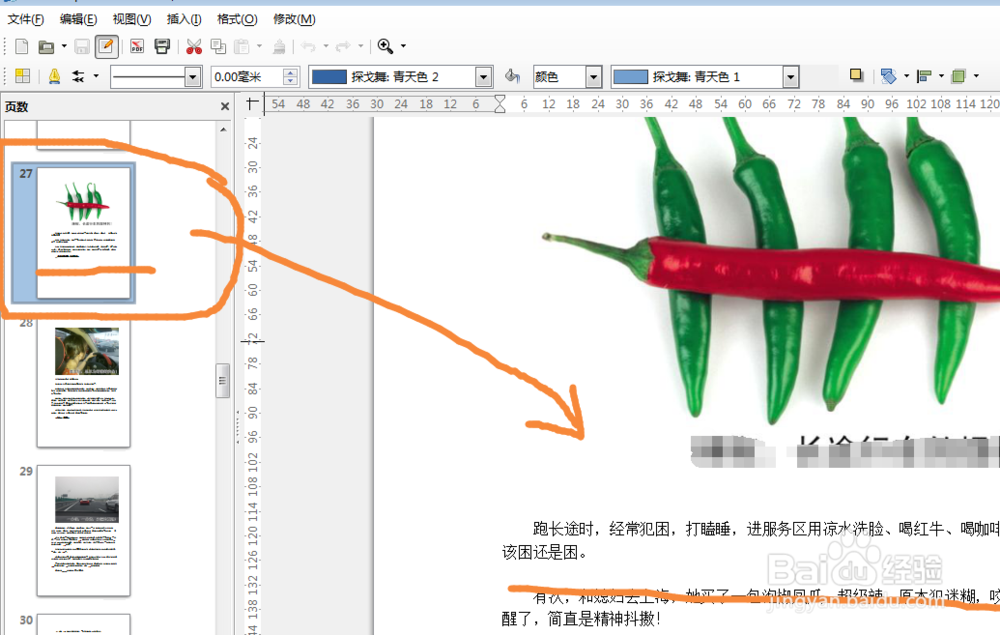The width and height of the screenshot is (1000, 635).
Task: Redo the last undone action
Action: coord(343,47)
